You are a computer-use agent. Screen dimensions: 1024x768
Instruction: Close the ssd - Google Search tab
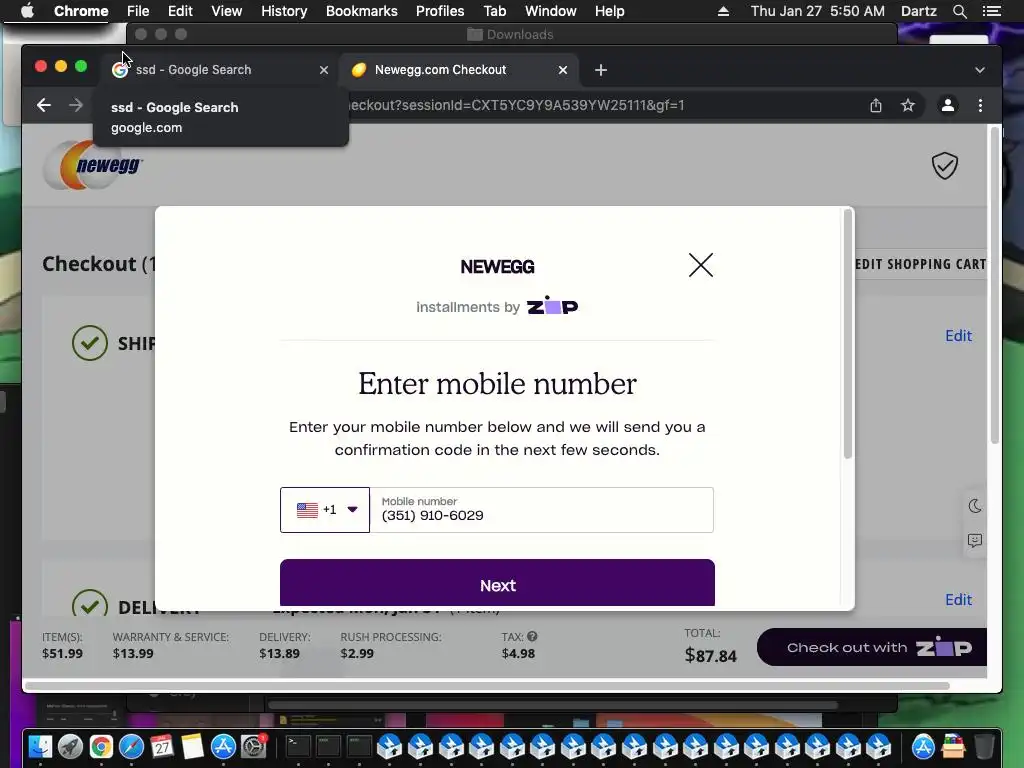[x=324, y=70]
